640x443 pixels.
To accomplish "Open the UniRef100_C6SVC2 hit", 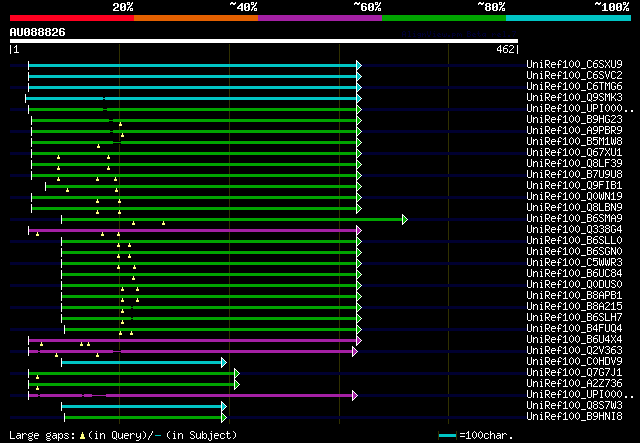I will coord(574,76).
